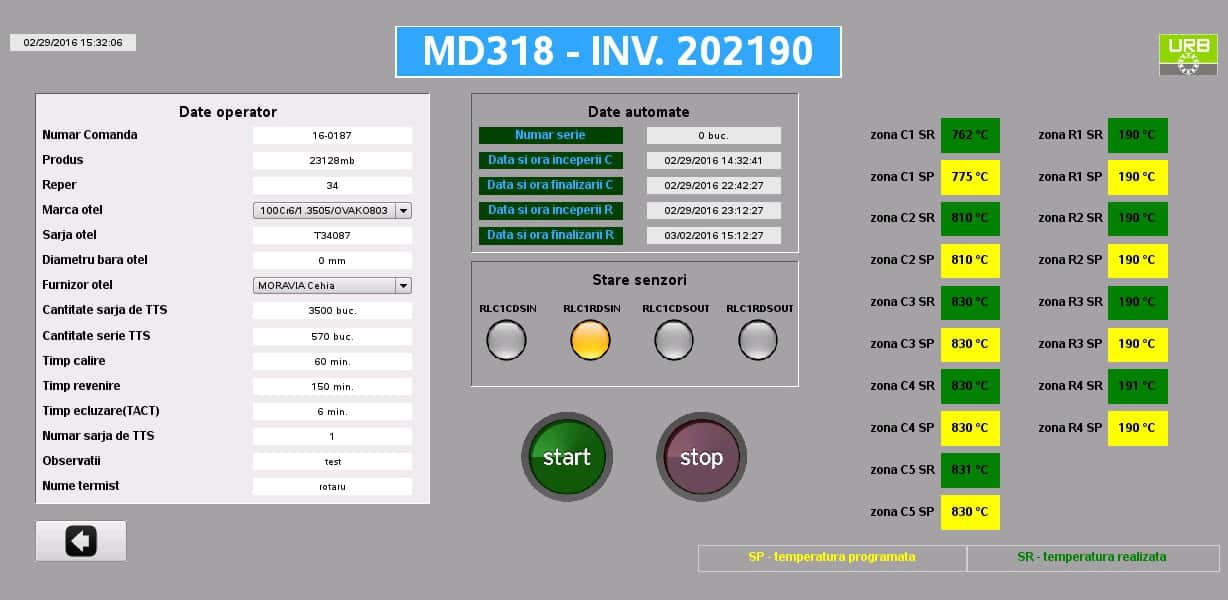Click the lit RLC1RDSIN sensor indicator

[590, 340]
